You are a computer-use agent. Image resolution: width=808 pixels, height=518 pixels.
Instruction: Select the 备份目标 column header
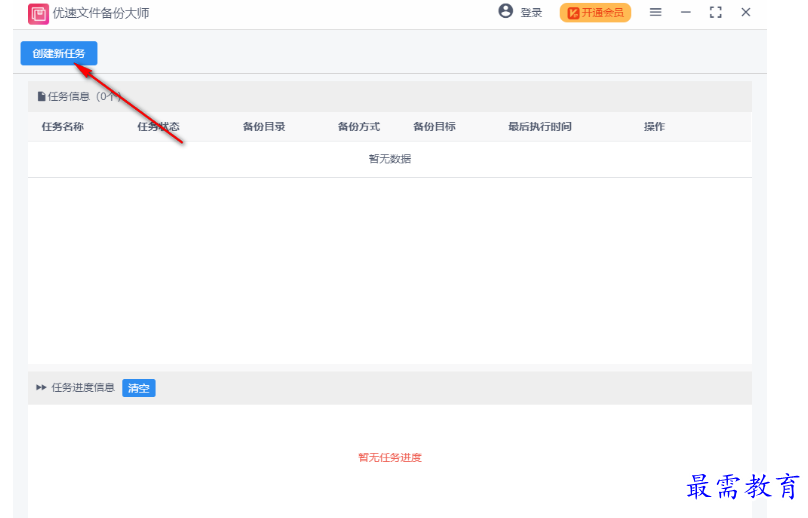coord(434,127)
